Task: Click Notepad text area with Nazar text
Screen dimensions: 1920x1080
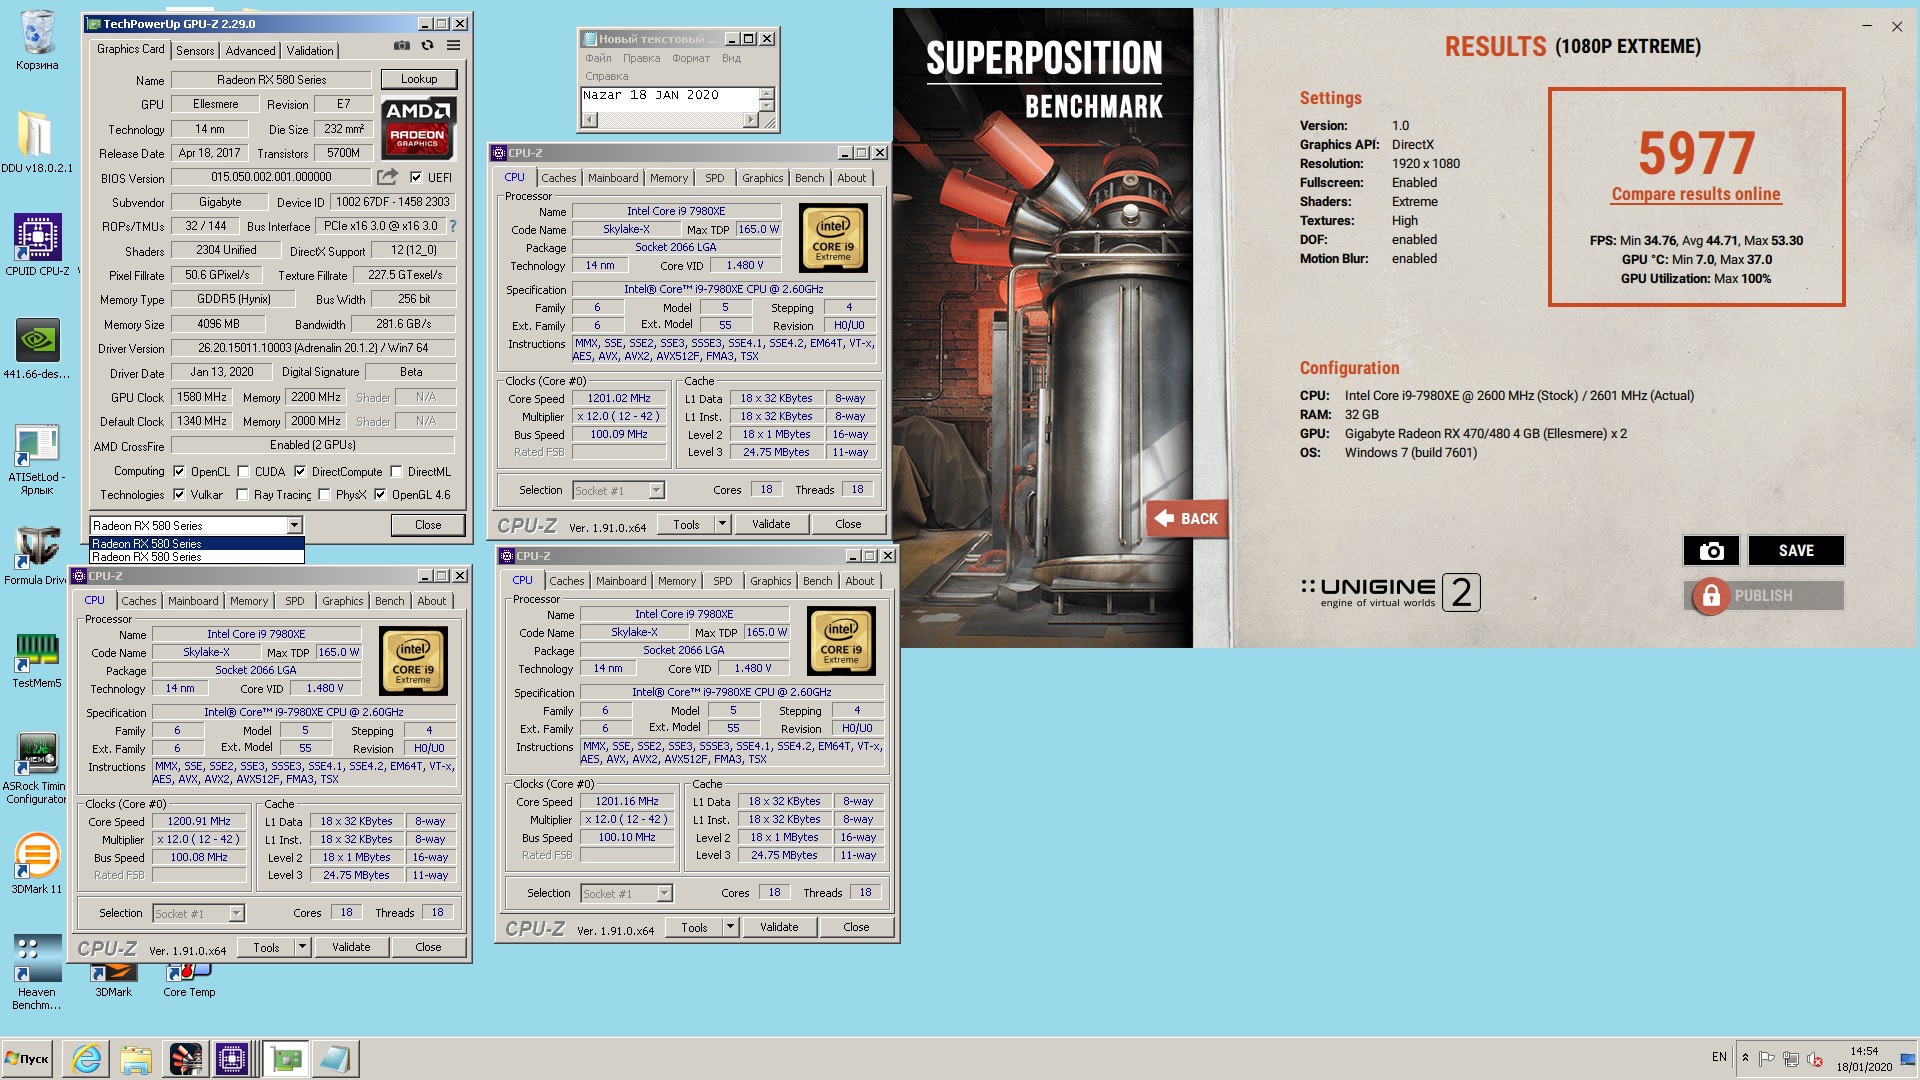Action: pos(670,100)
